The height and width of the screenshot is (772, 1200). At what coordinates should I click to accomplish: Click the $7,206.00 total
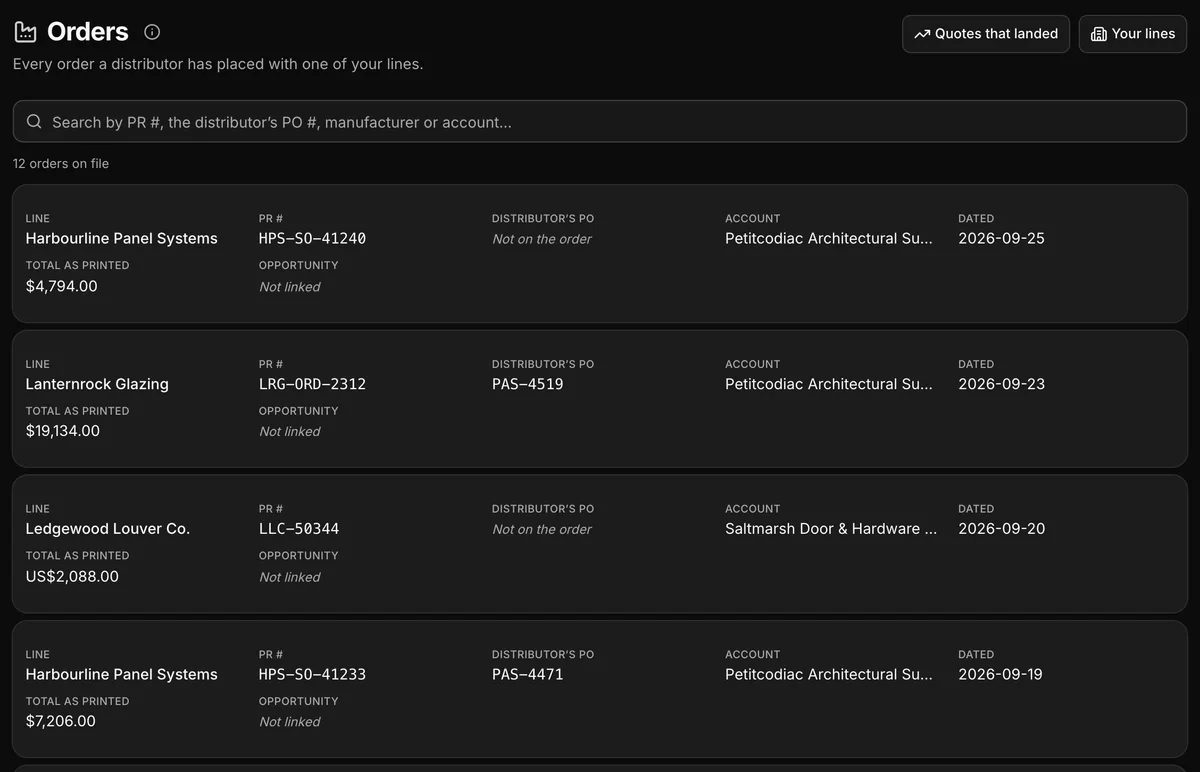tap(61, 721)
